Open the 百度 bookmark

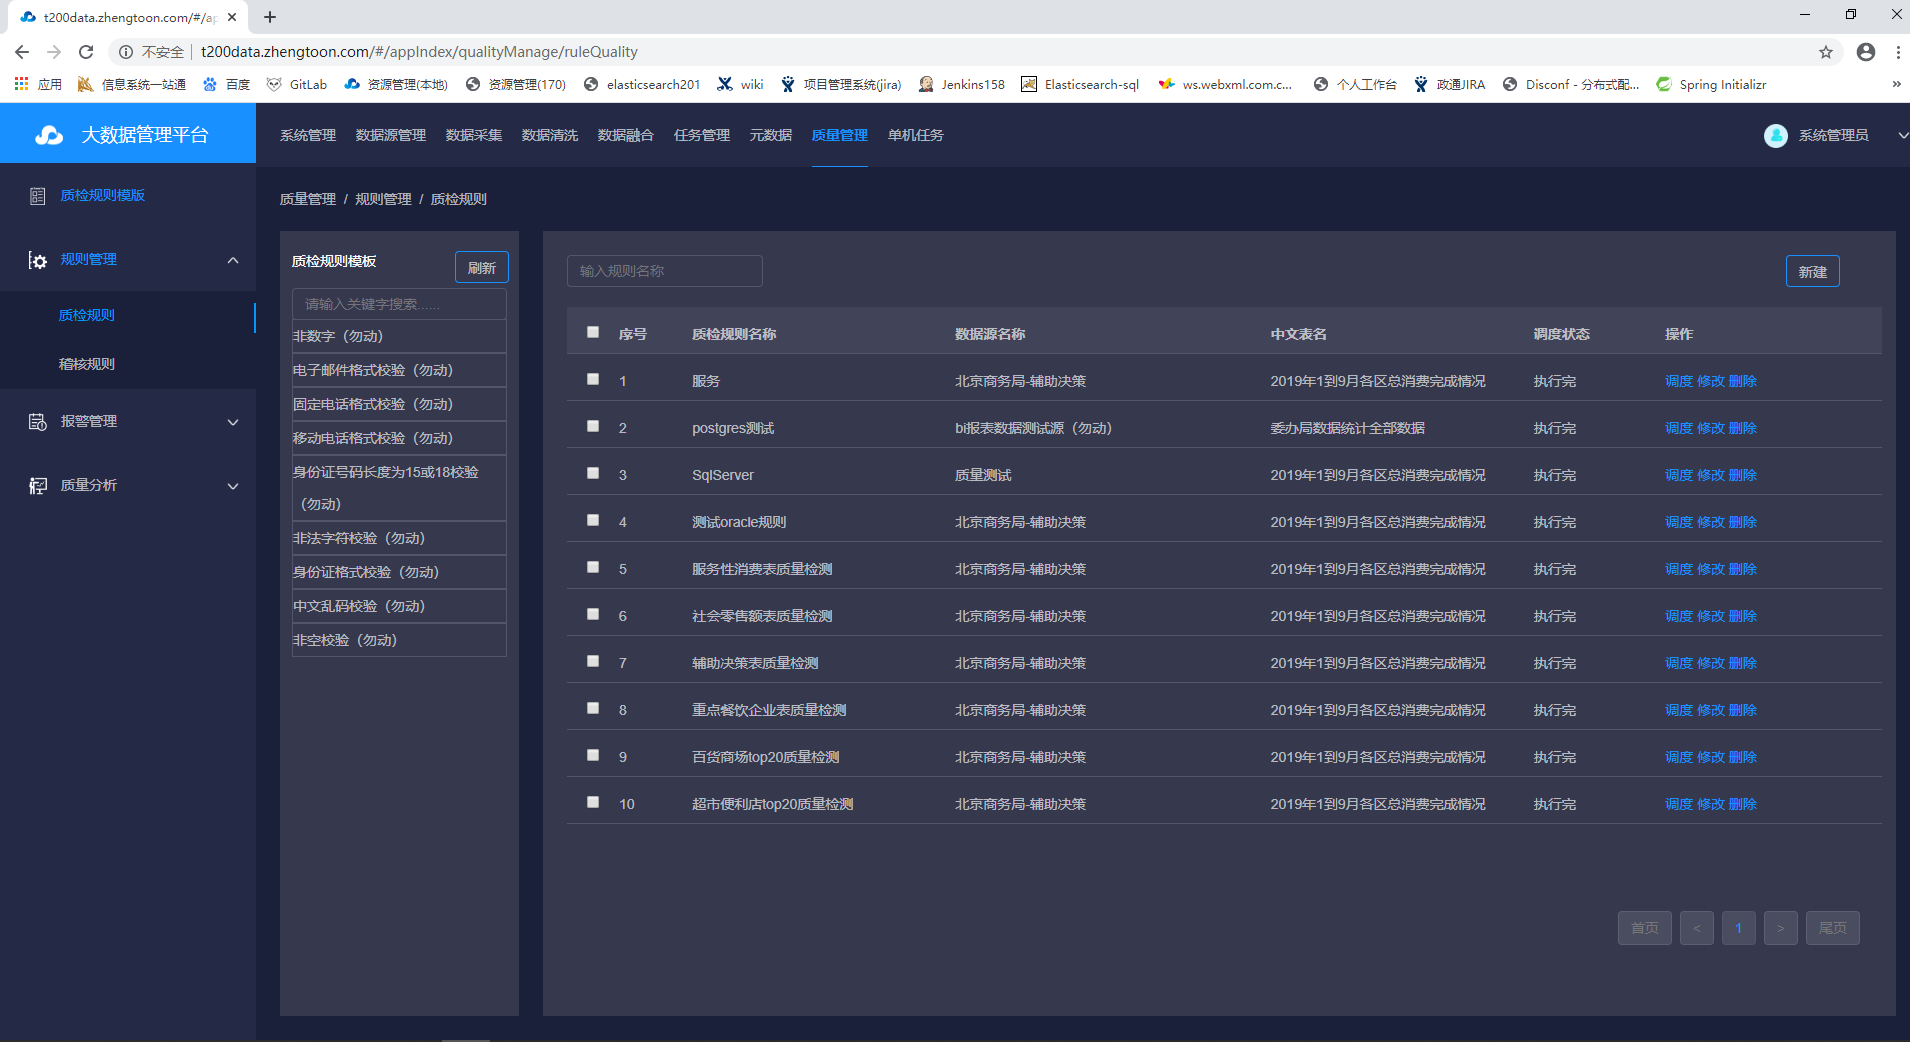[x=226, y=84]
